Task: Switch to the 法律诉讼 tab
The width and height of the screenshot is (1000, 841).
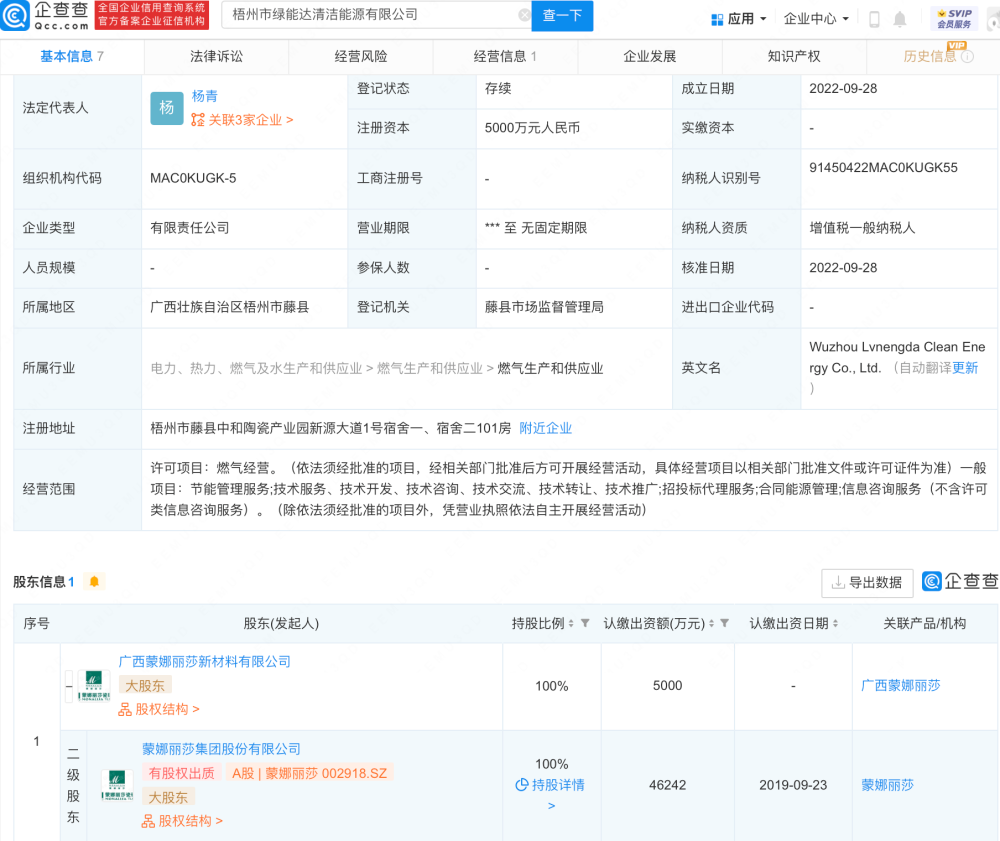Action: [216, 57]
